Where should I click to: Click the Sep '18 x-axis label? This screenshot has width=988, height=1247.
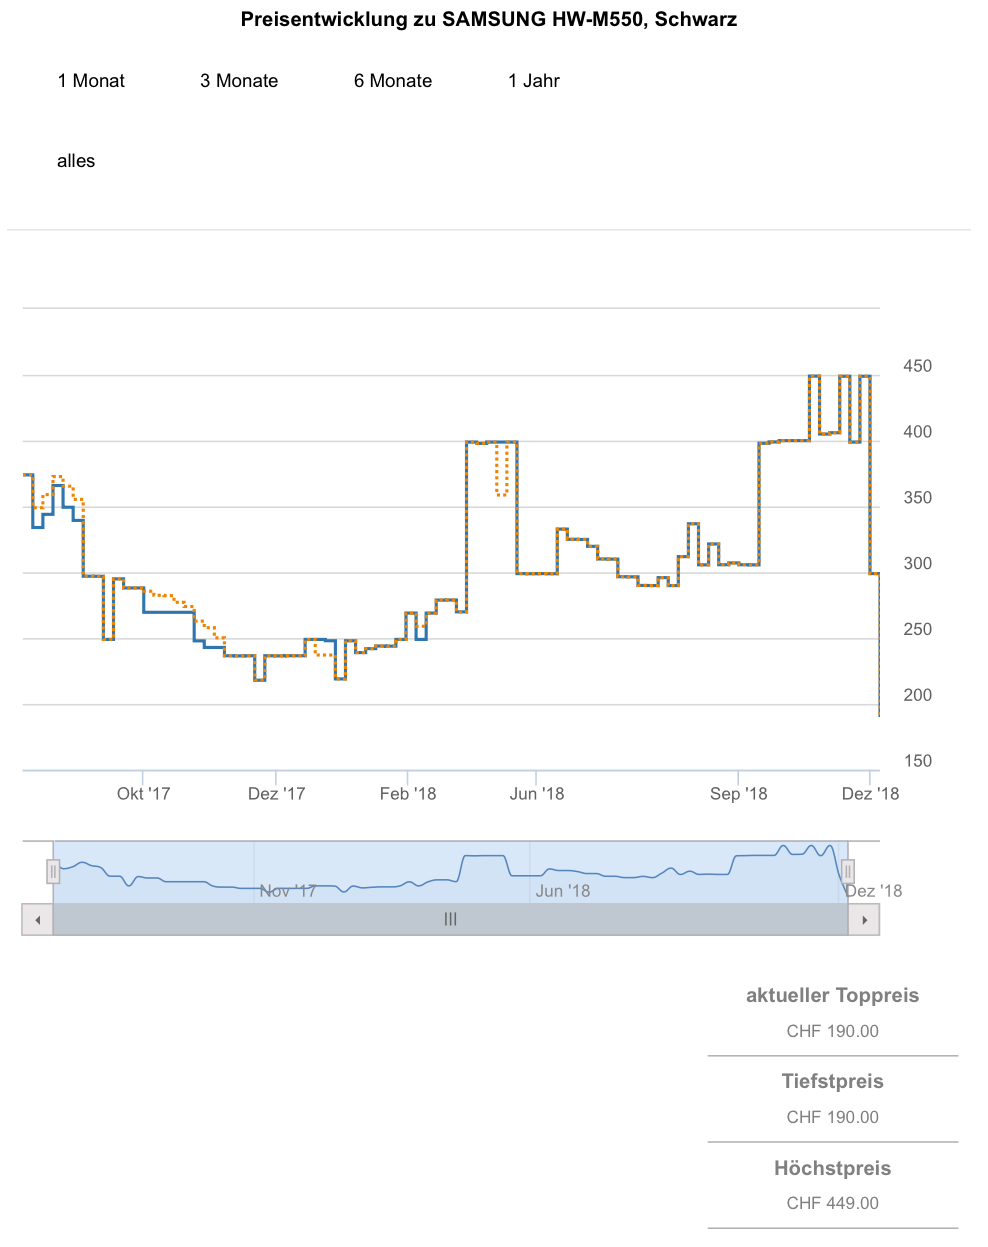tap(739, 794)
